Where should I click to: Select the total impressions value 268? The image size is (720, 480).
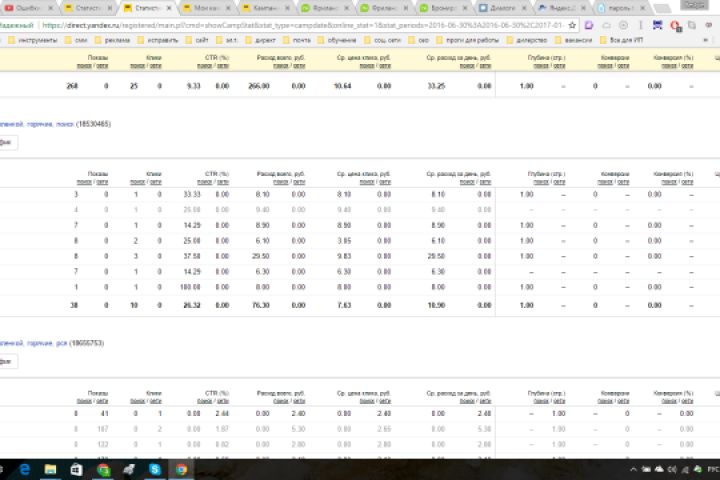coord(72,86)
